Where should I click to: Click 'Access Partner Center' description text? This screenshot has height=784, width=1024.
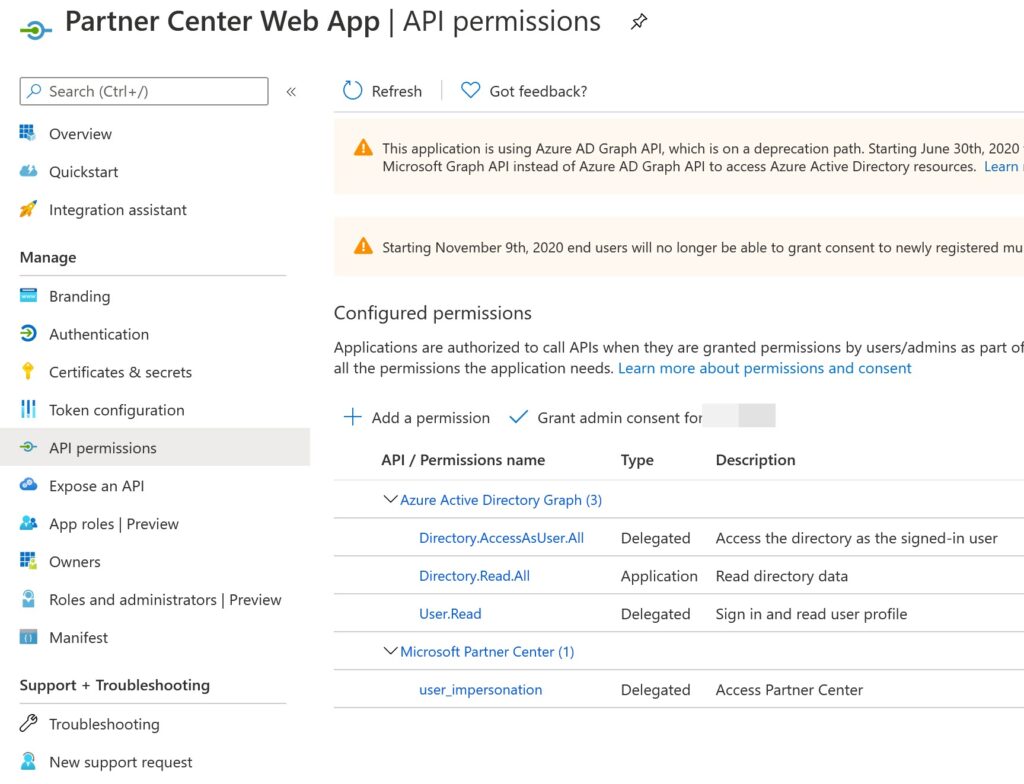tap(789, 690)
